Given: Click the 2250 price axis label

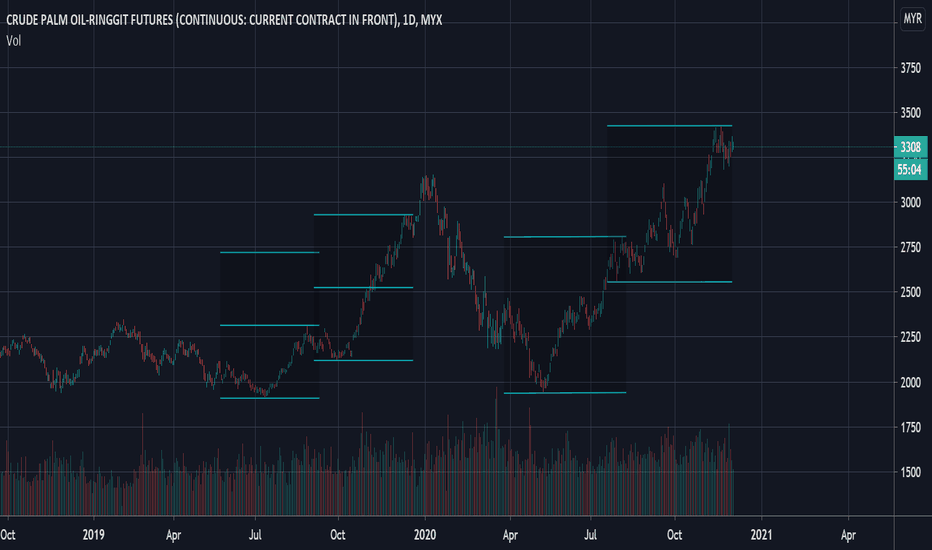Looking at the screenshot, I should click(x=910, y=337).
